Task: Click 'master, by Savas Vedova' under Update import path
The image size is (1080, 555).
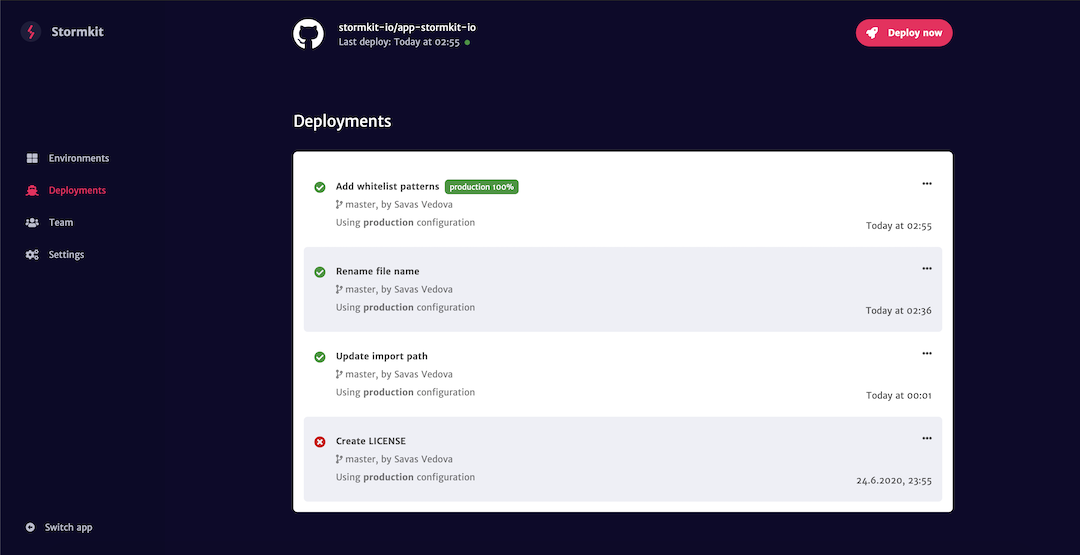Action: (x=399, y=375)
